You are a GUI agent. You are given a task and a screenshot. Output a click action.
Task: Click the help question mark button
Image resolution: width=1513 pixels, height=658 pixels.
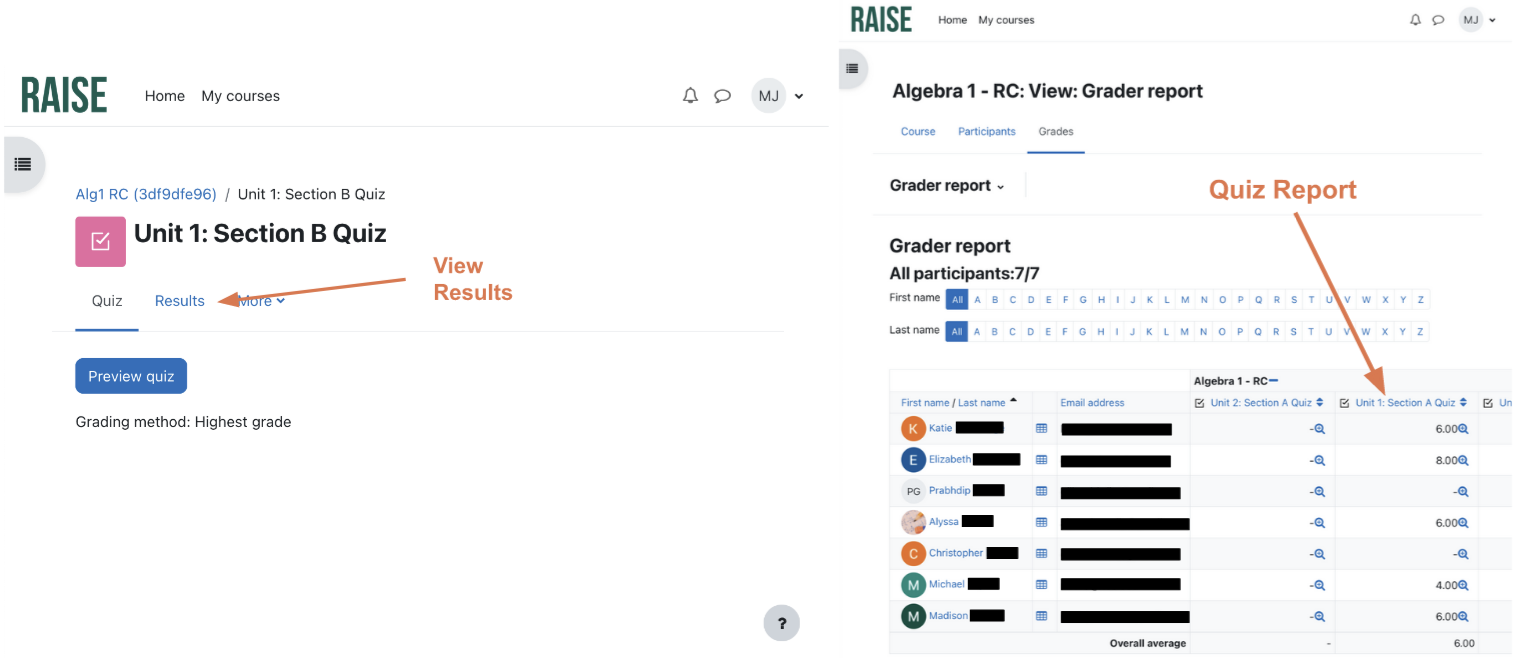click(781, 624)
